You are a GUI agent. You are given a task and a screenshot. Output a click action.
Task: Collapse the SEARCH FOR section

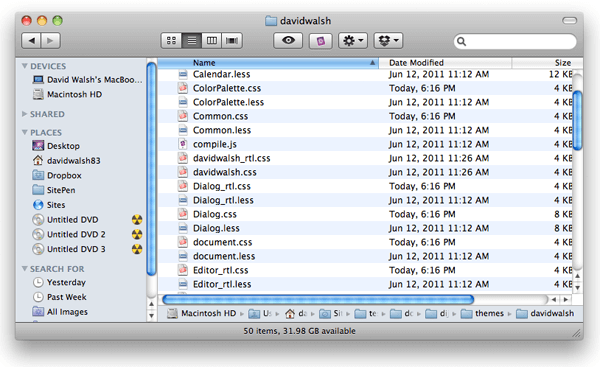point(24,269)
